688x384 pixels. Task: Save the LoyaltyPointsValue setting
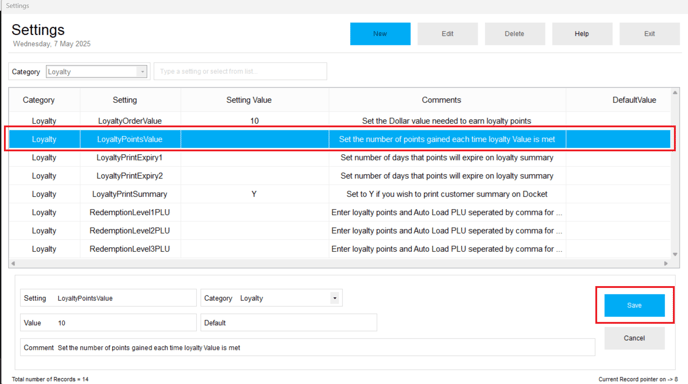pyautogui.click(x=634, y=305)
